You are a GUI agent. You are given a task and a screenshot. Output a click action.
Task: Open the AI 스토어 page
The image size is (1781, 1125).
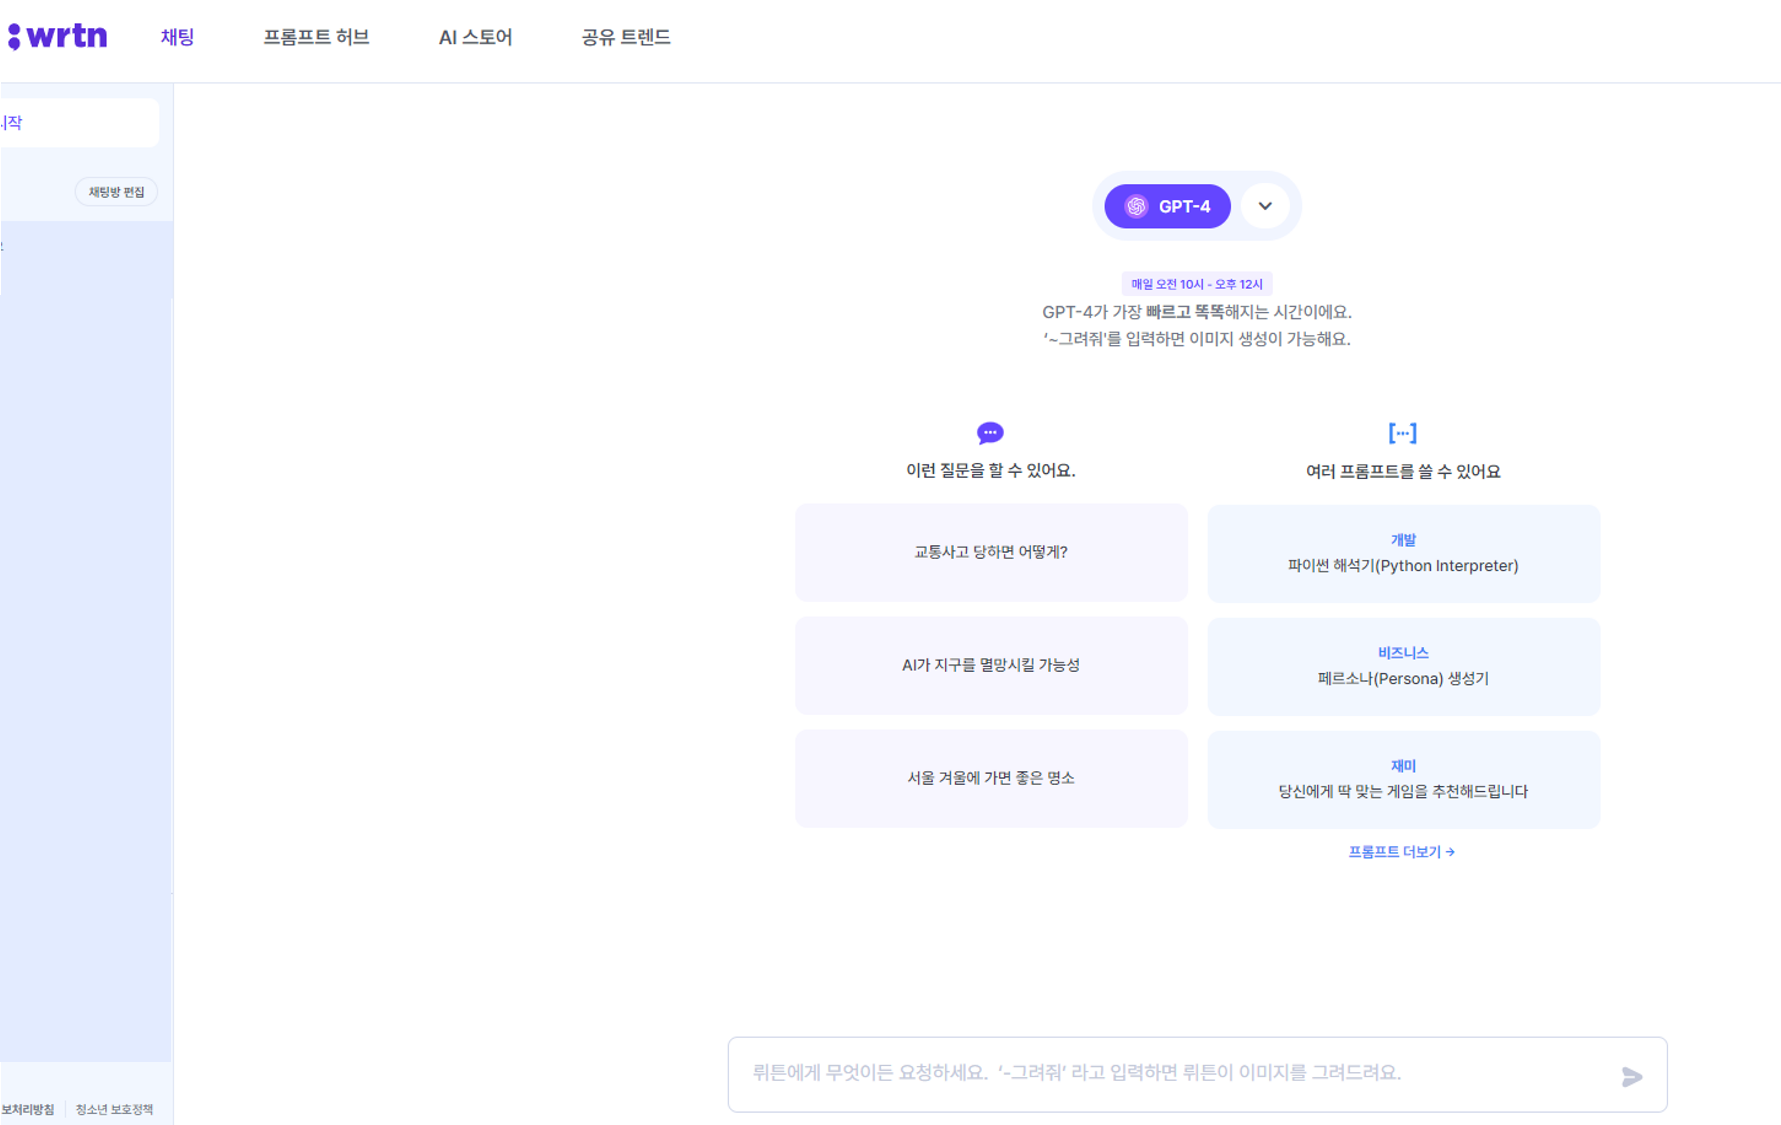tap(475, 37)
